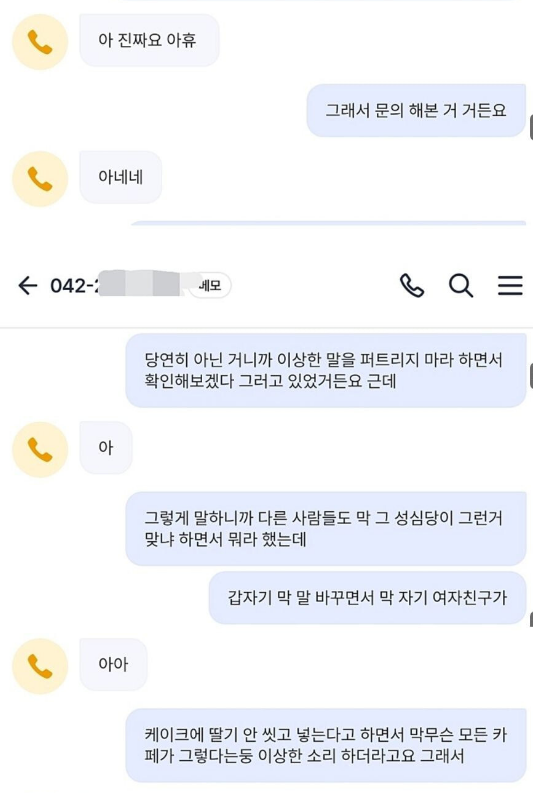Tap the back arrow beside 042 number

coord(28,286)
